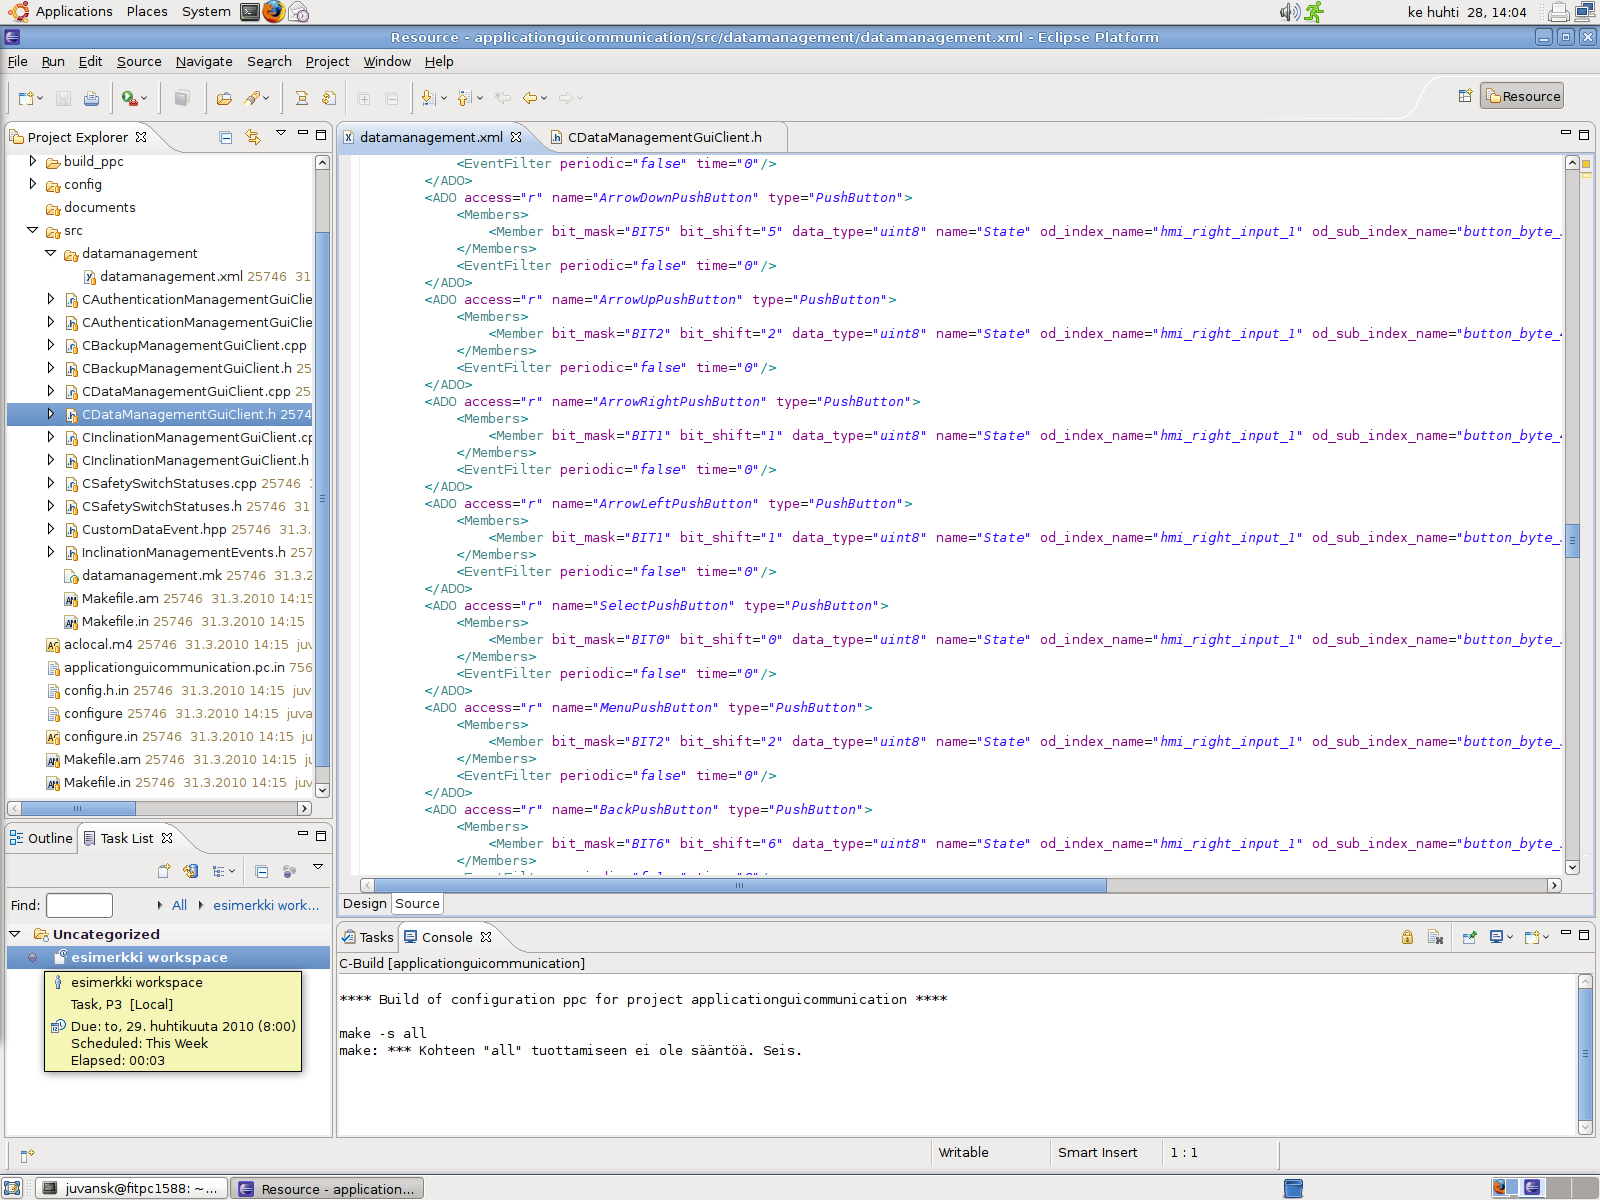The image size is (1600, 1200).
Task: Click New Task icon in Task List
Action: 164,871
